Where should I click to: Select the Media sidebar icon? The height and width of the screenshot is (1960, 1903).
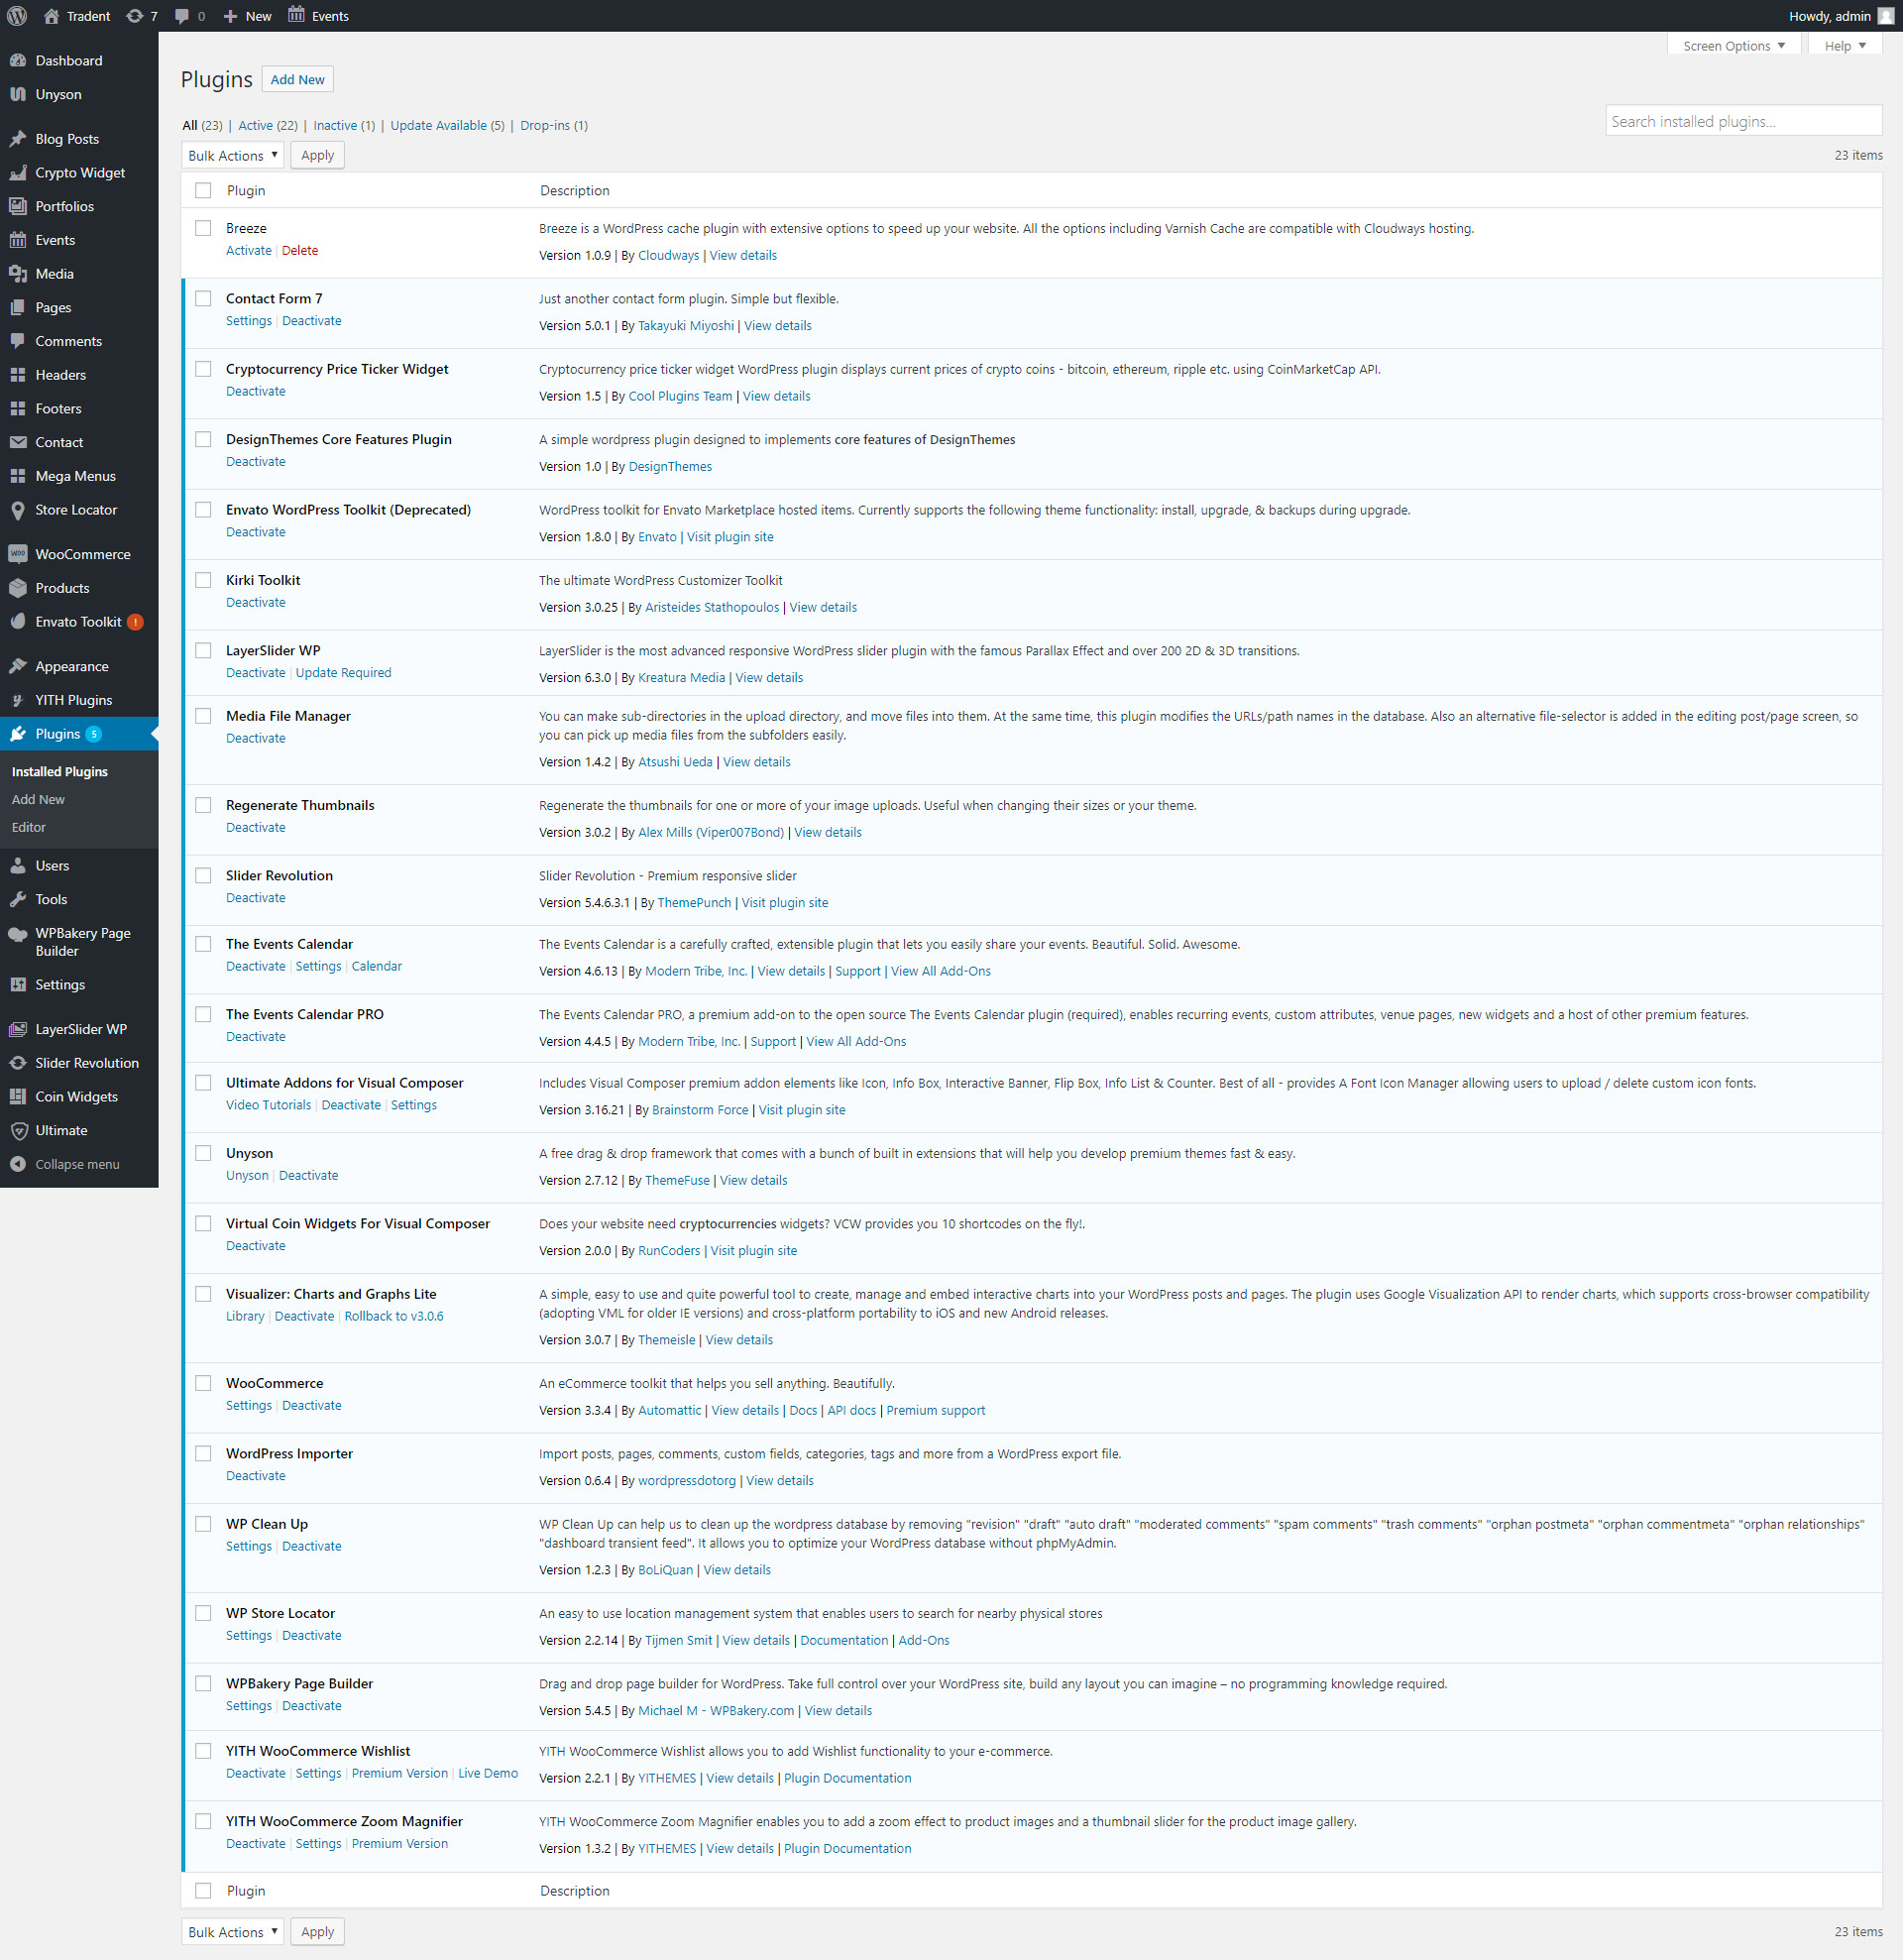(18, 273)
